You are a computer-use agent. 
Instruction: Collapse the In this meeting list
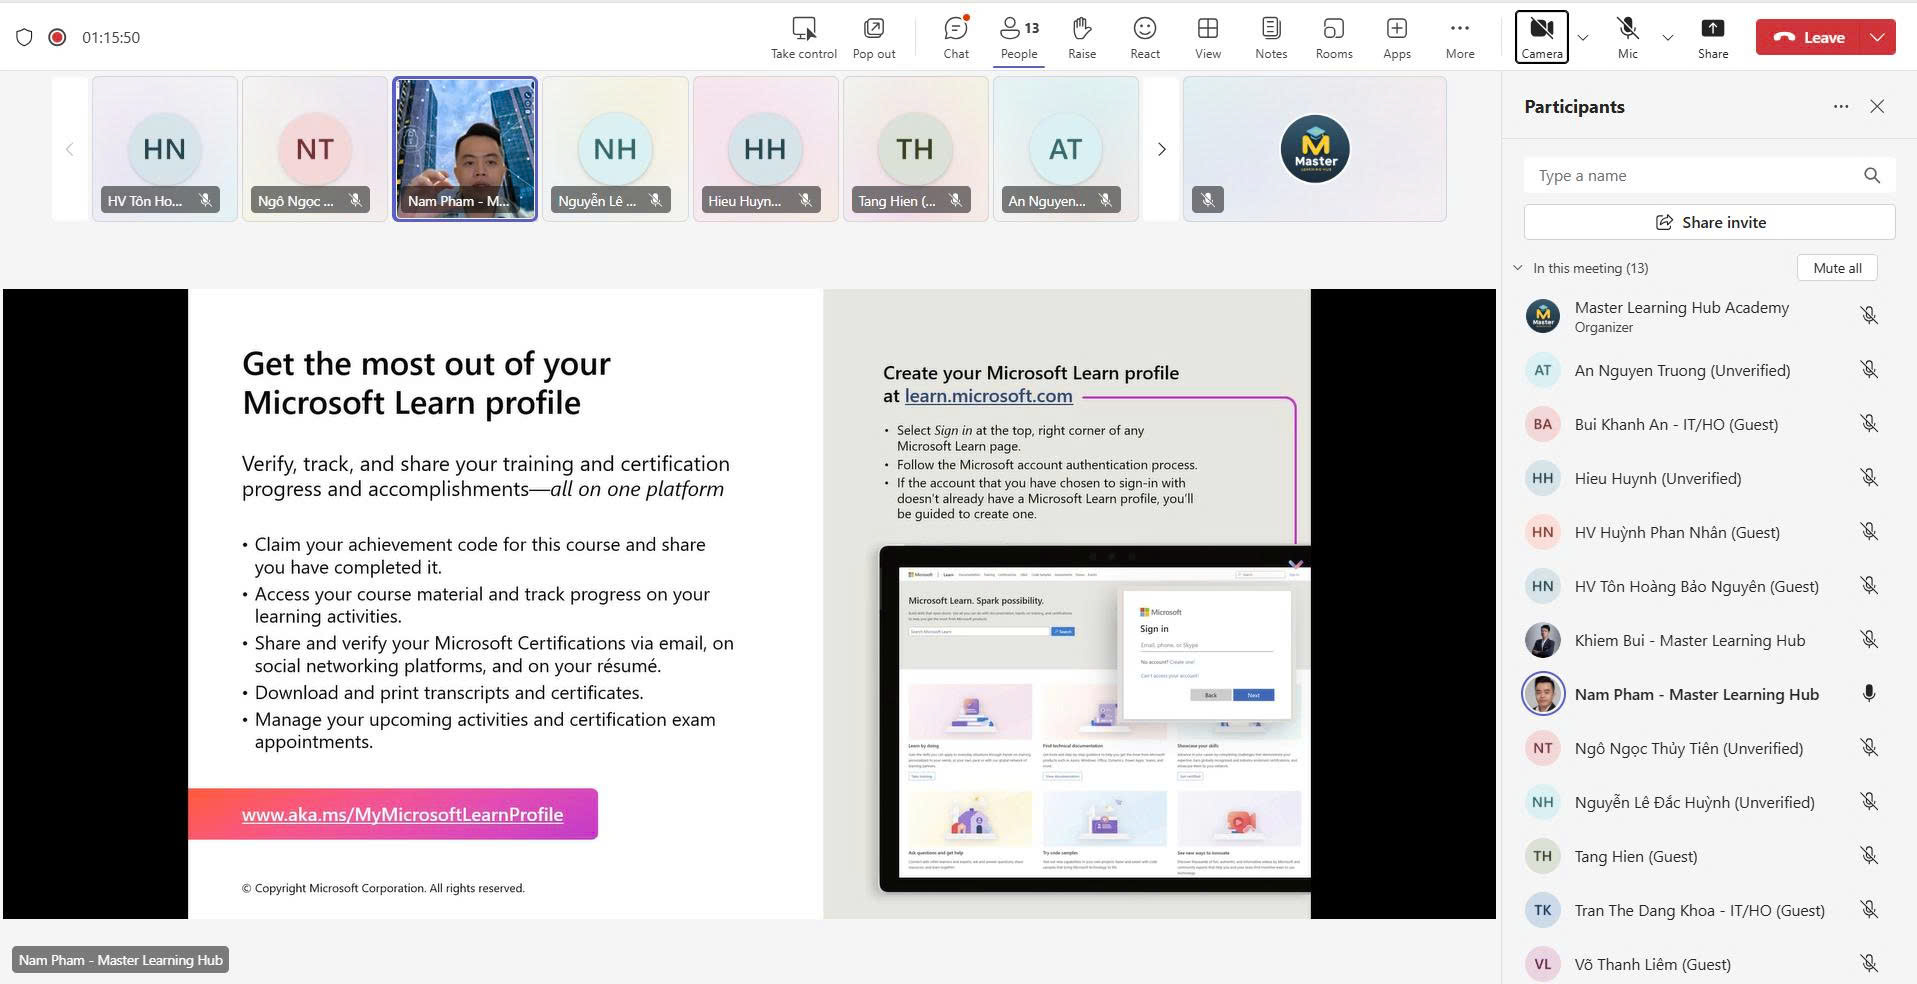pos(1518,268)
